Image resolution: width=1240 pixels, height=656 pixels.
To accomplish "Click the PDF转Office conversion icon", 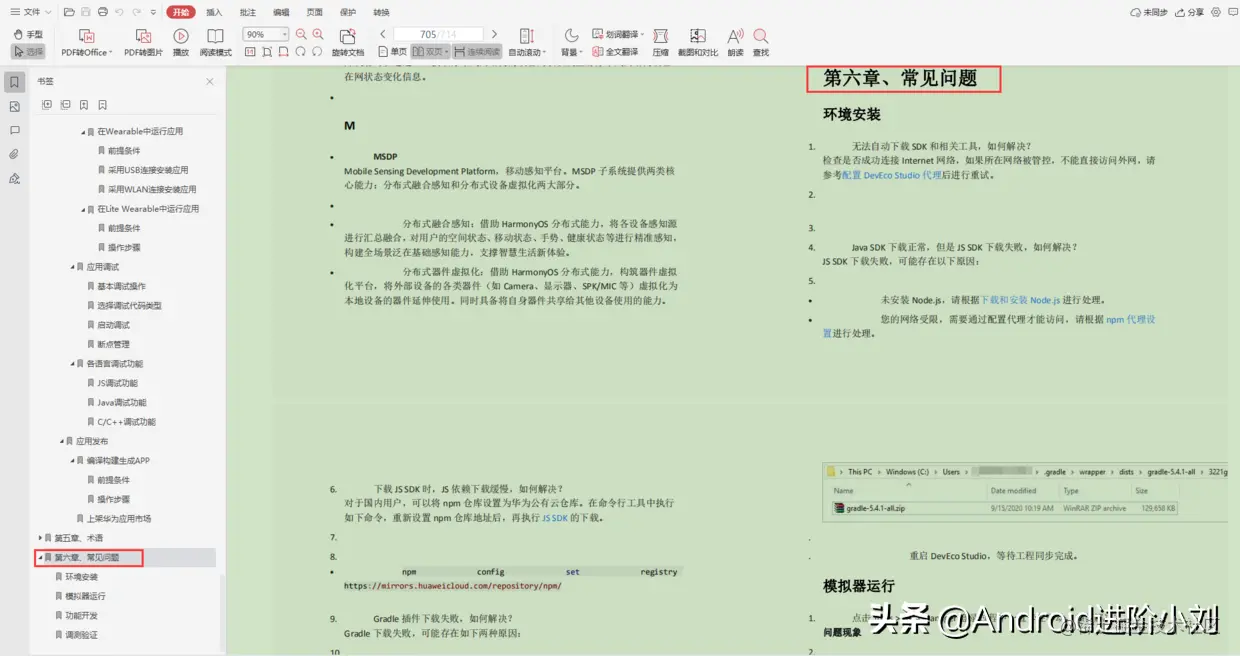I will 85,35.
